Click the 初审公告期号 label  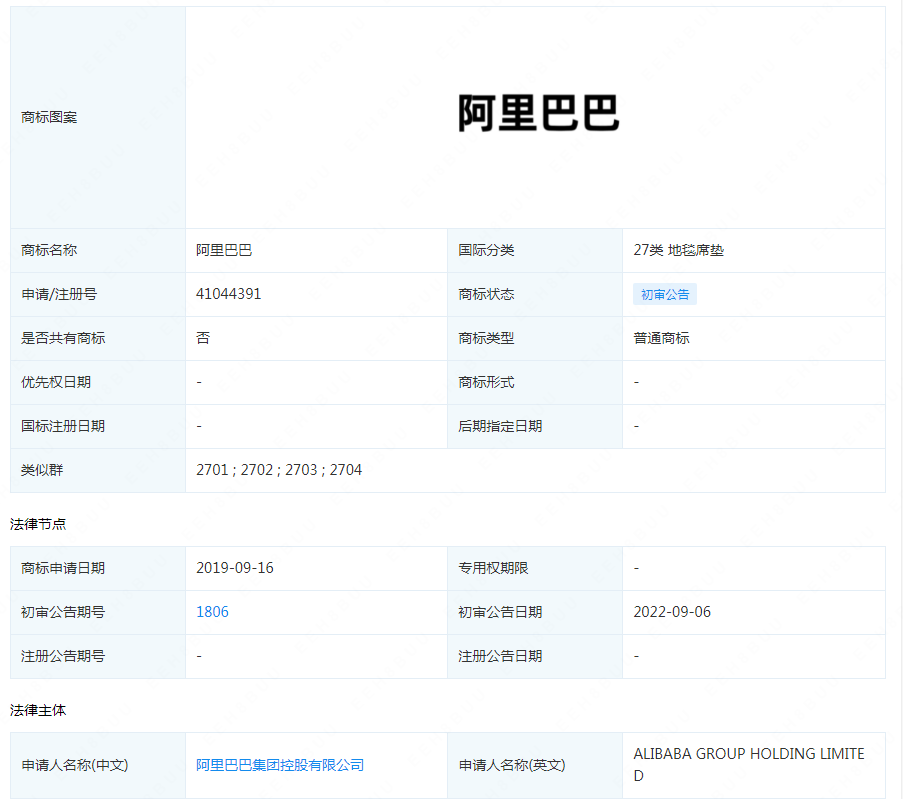(63, 612)
